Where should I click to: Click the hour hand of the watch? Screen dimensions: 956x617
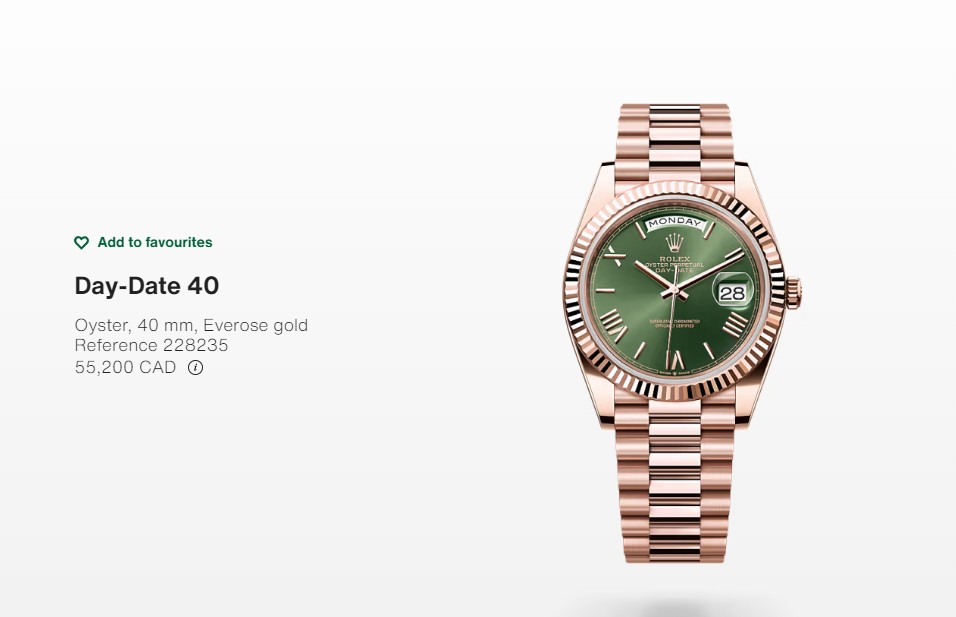[655, 277]
